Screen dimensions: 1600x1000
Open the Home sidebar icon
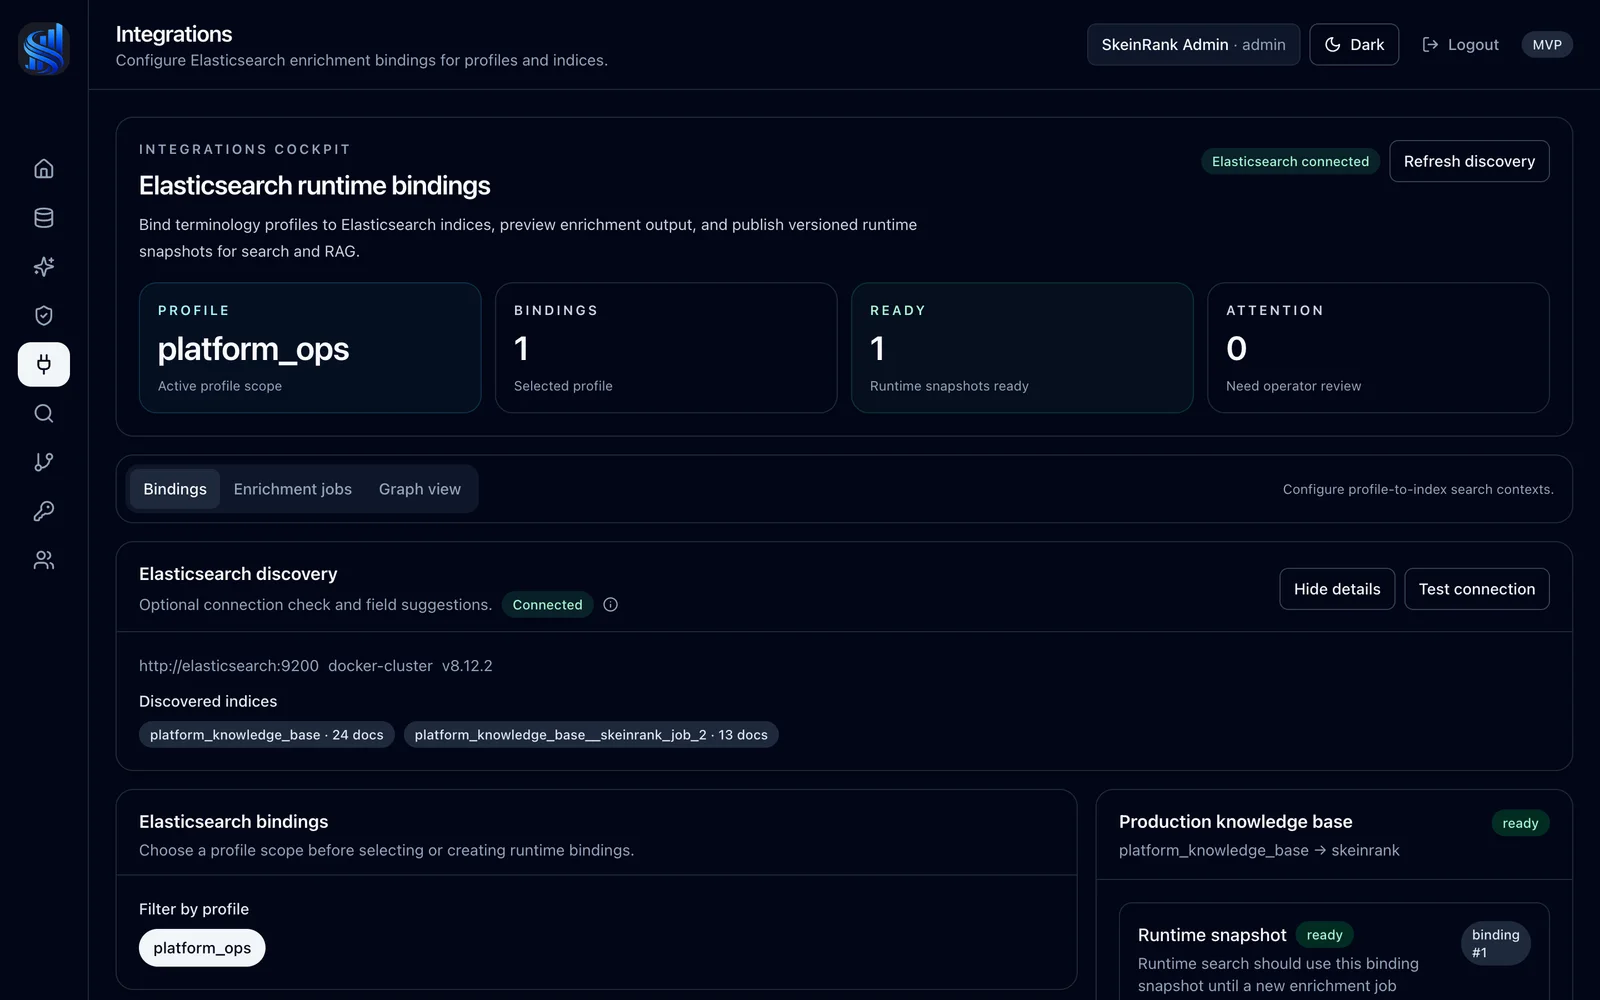[44, 168]
